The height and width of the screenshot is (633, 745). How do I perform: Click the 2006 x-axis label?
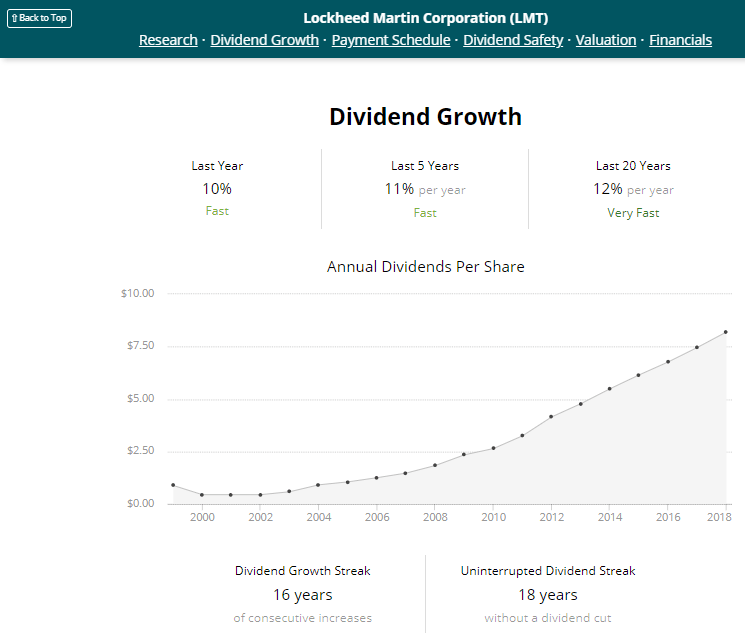[377, 517]
